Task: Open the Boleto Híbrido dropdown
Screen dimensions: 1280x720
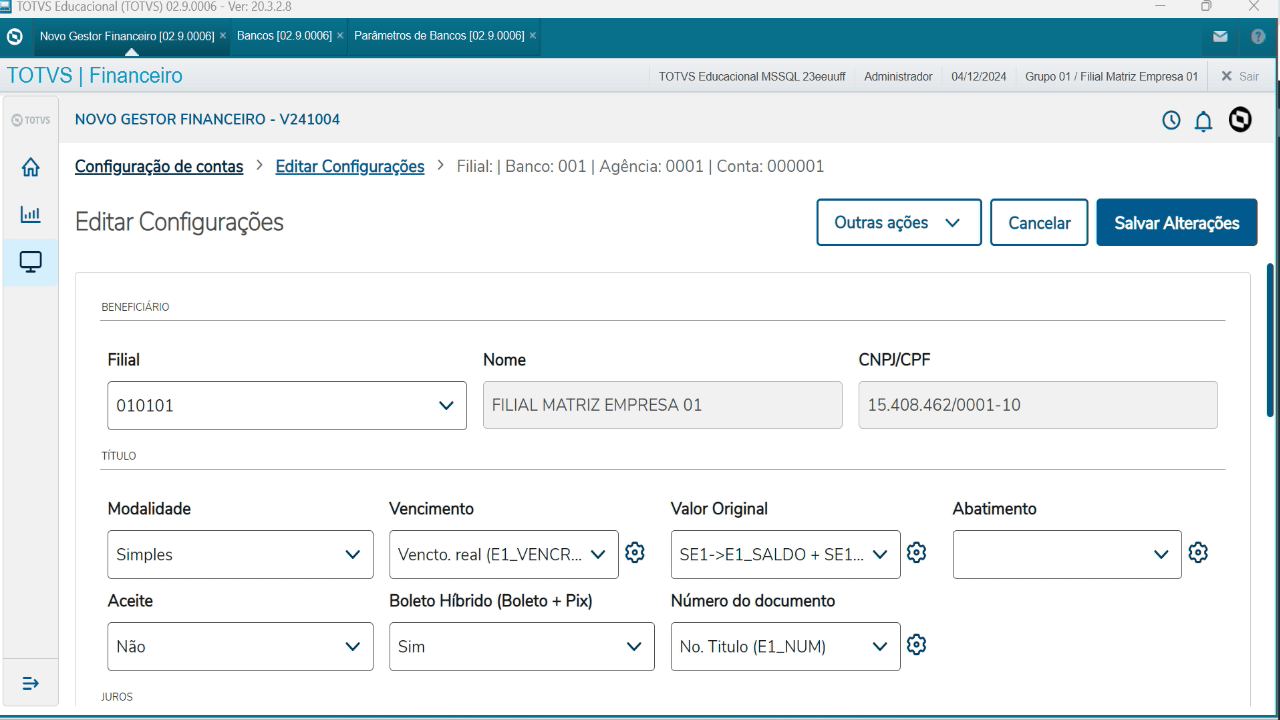Action: pos(522,646)
